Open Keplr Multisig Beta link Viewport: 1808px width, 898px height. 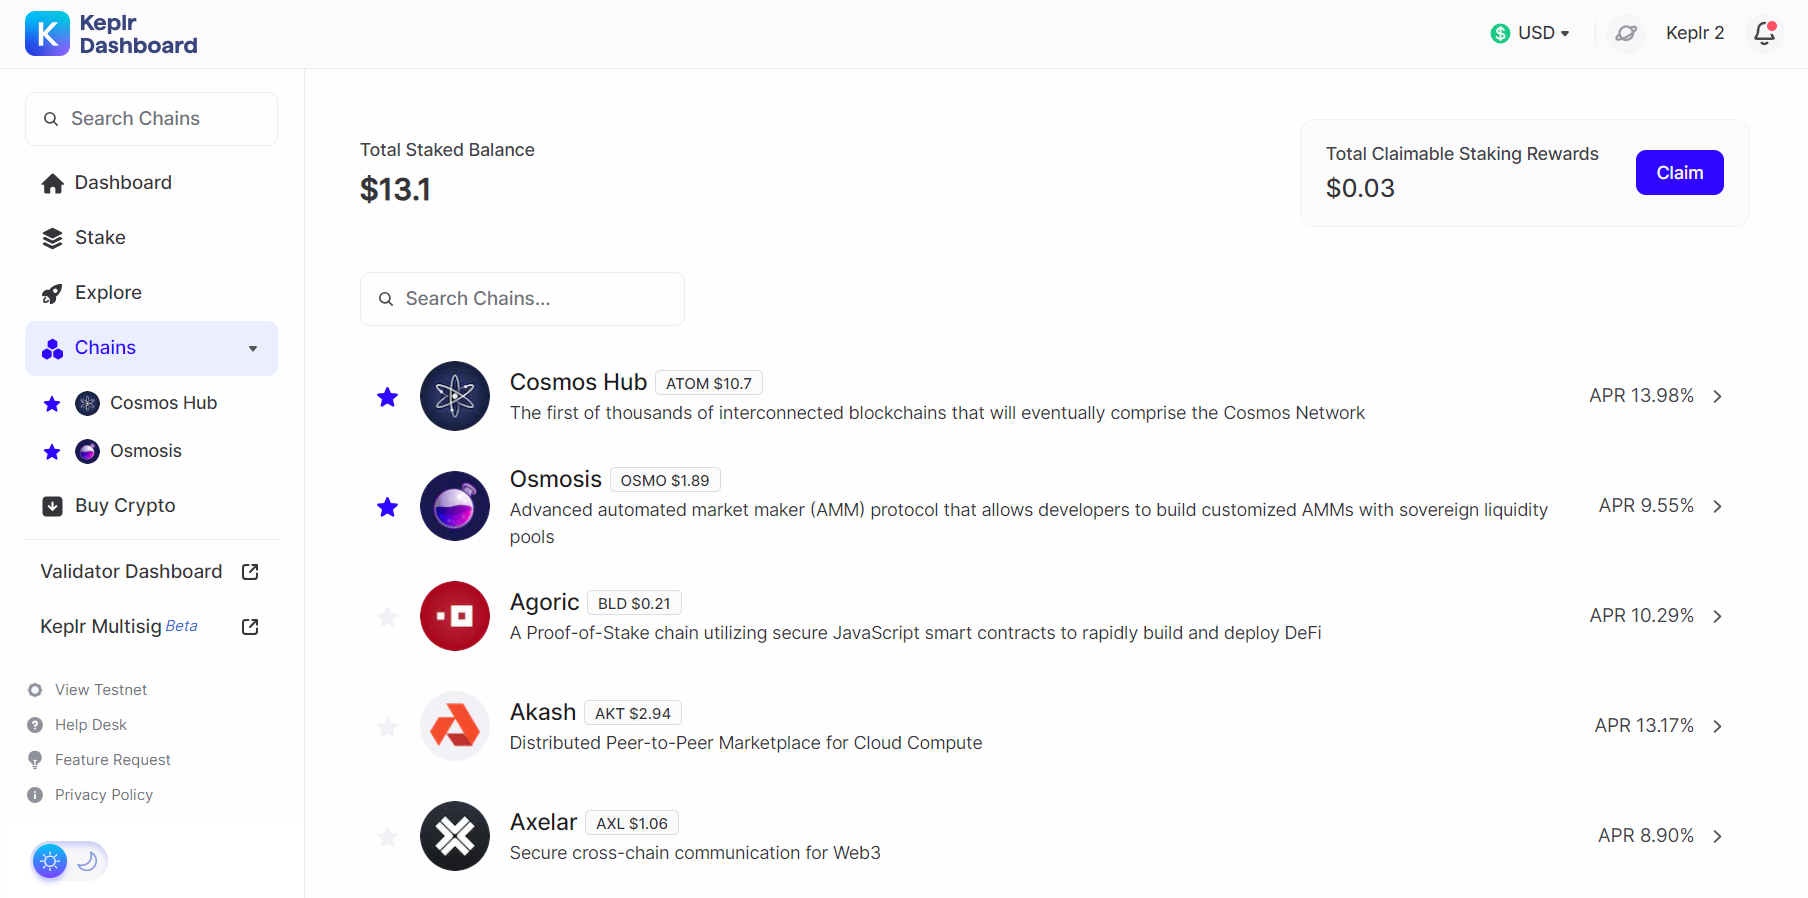pyautogui.click(x=151, y=627)
